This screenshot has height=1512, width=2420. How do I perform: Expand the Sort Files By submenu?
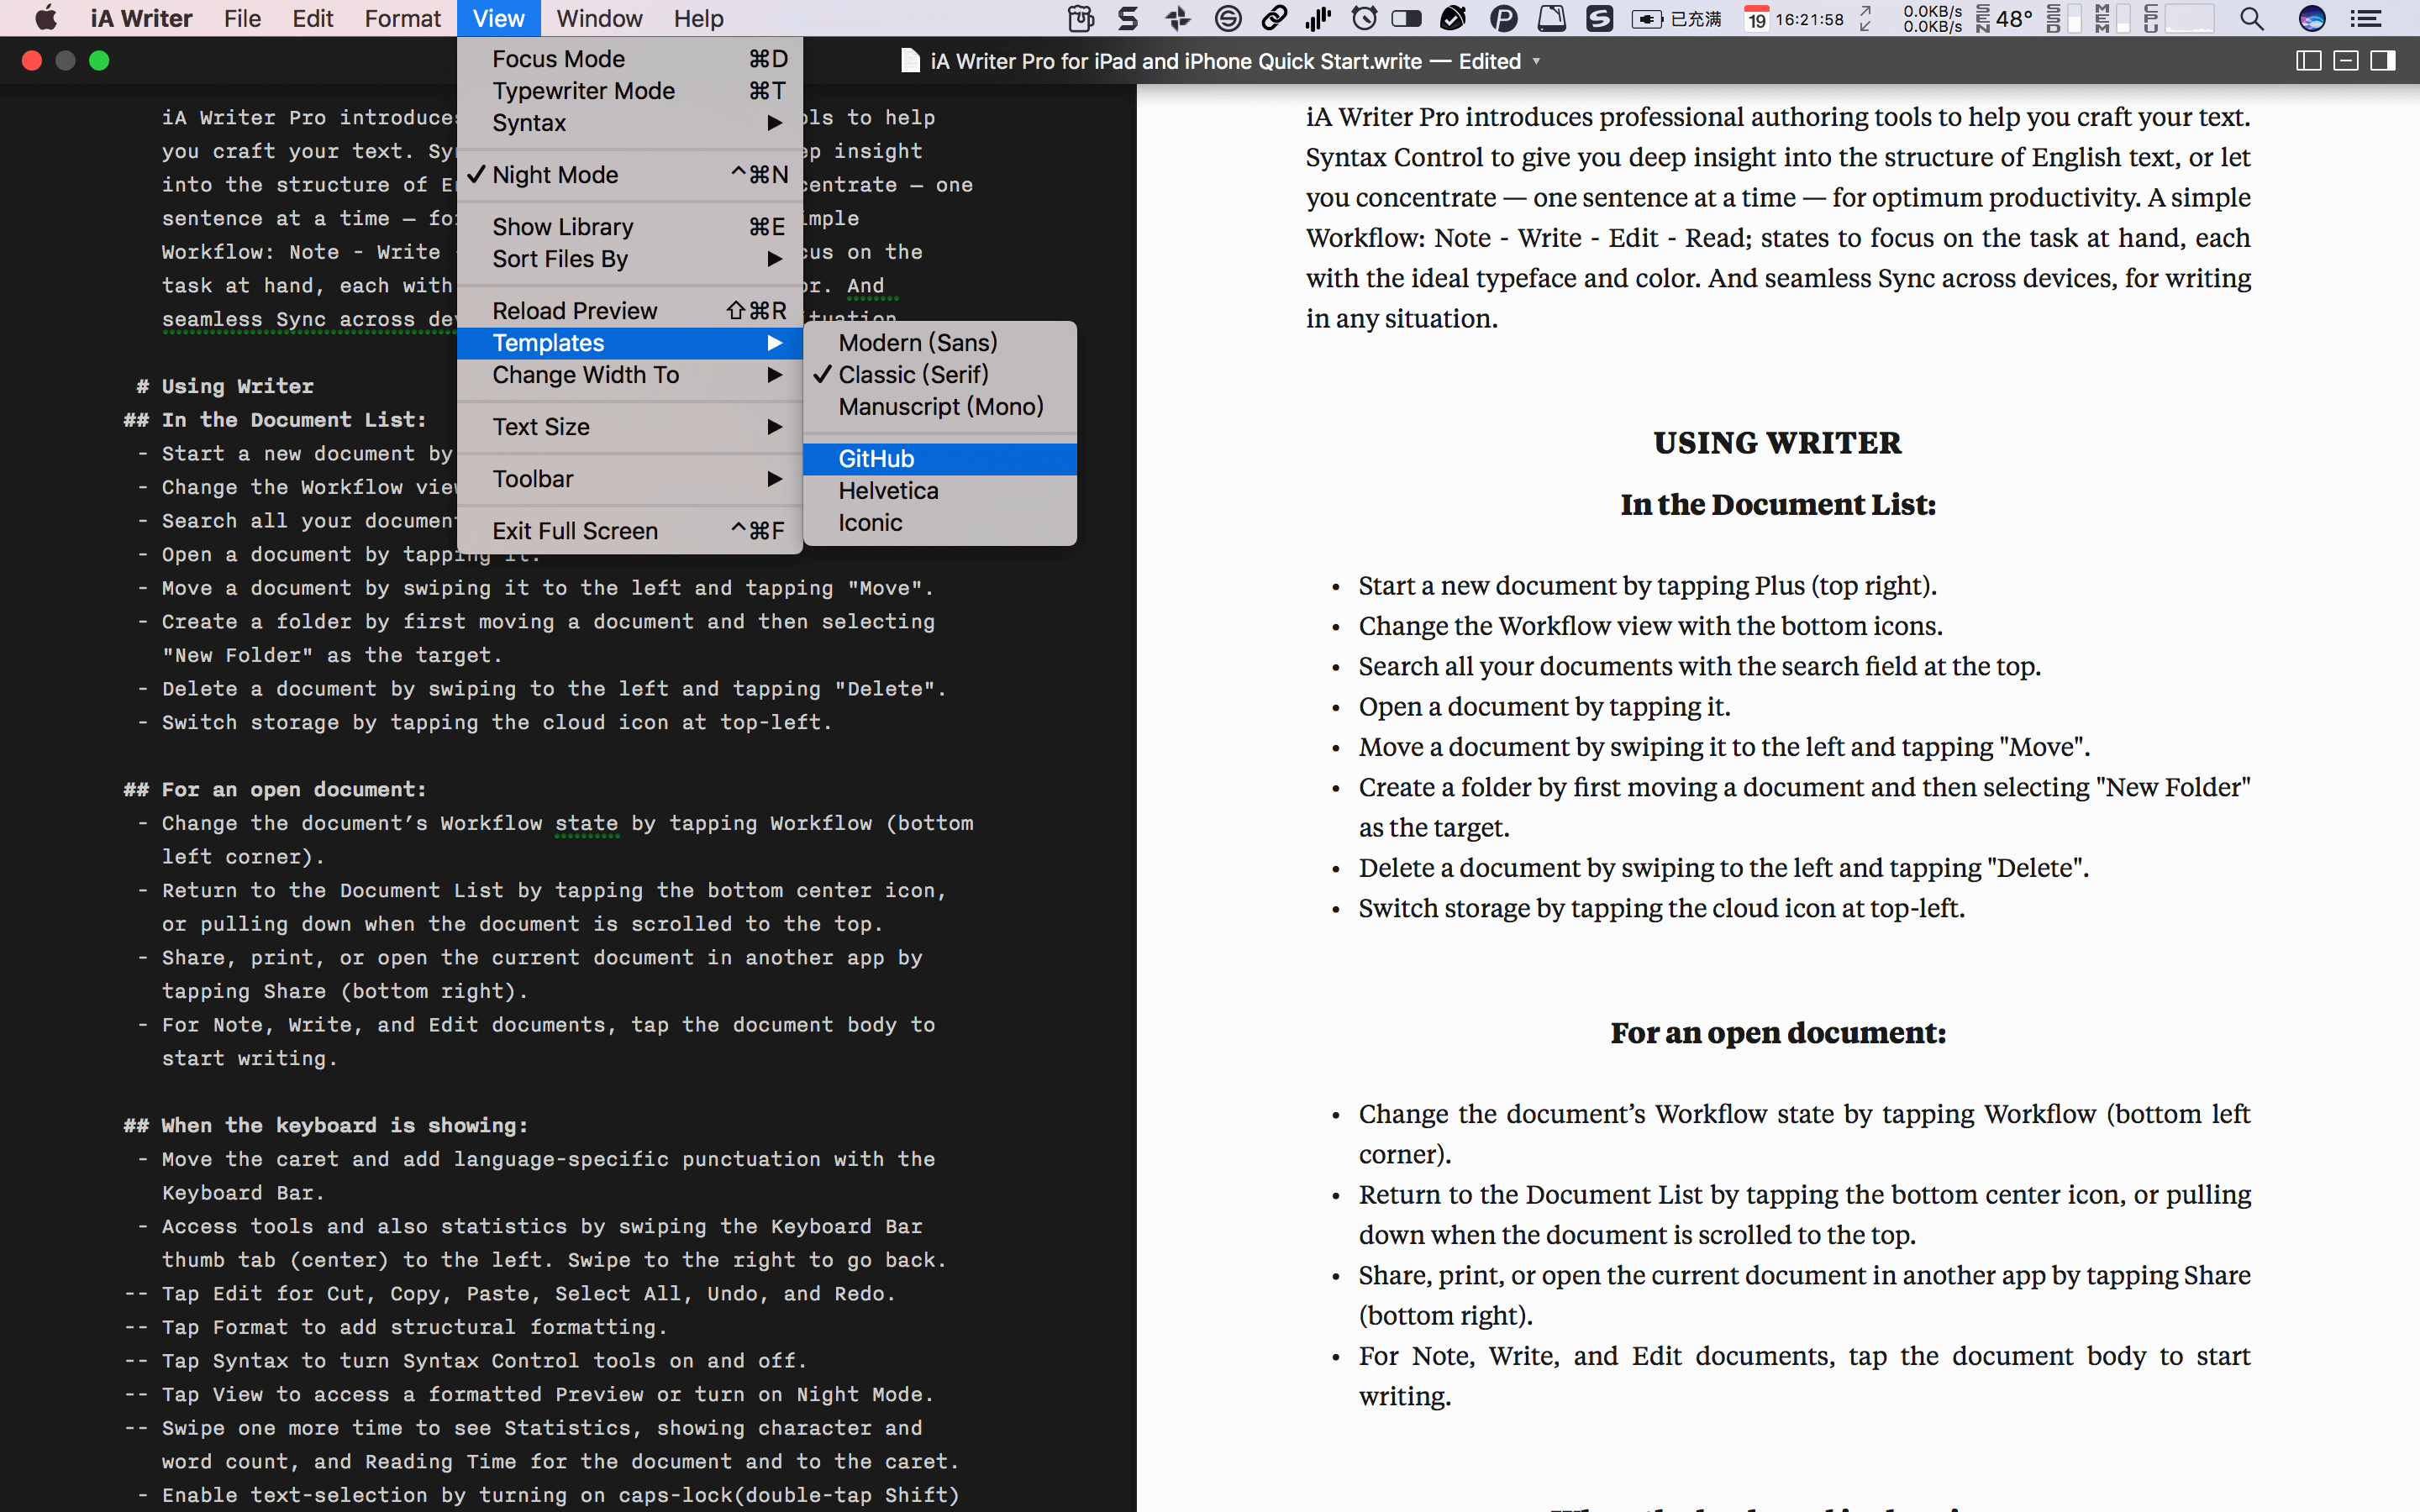[630, 259]
